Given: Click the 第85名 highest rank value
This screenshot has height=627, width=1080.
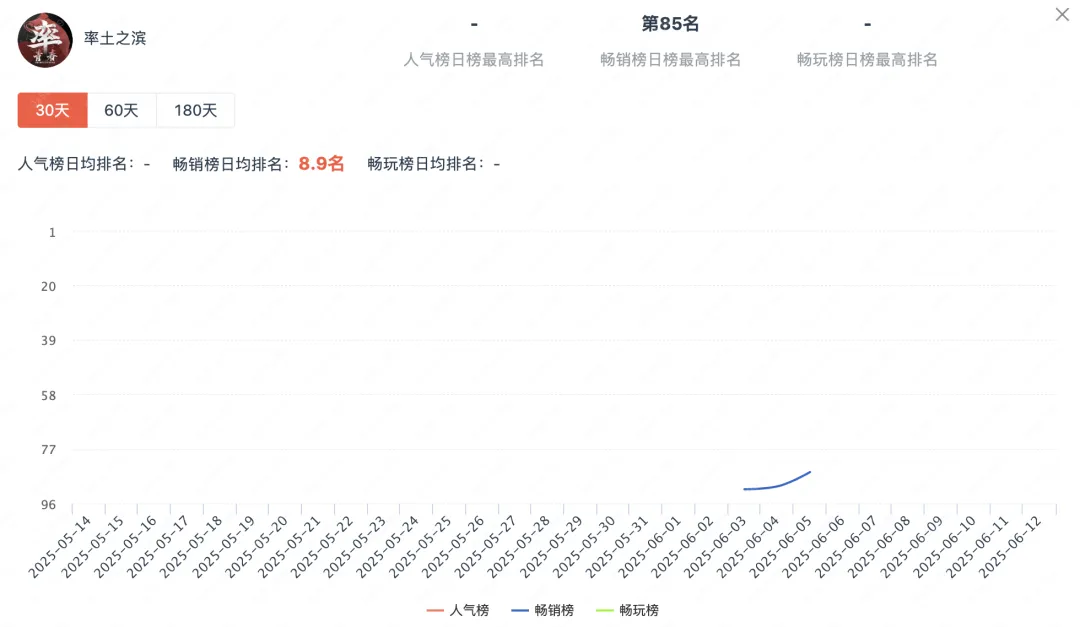Looking at the screenshot, I should pyautogui.click(x=670, y=24).
